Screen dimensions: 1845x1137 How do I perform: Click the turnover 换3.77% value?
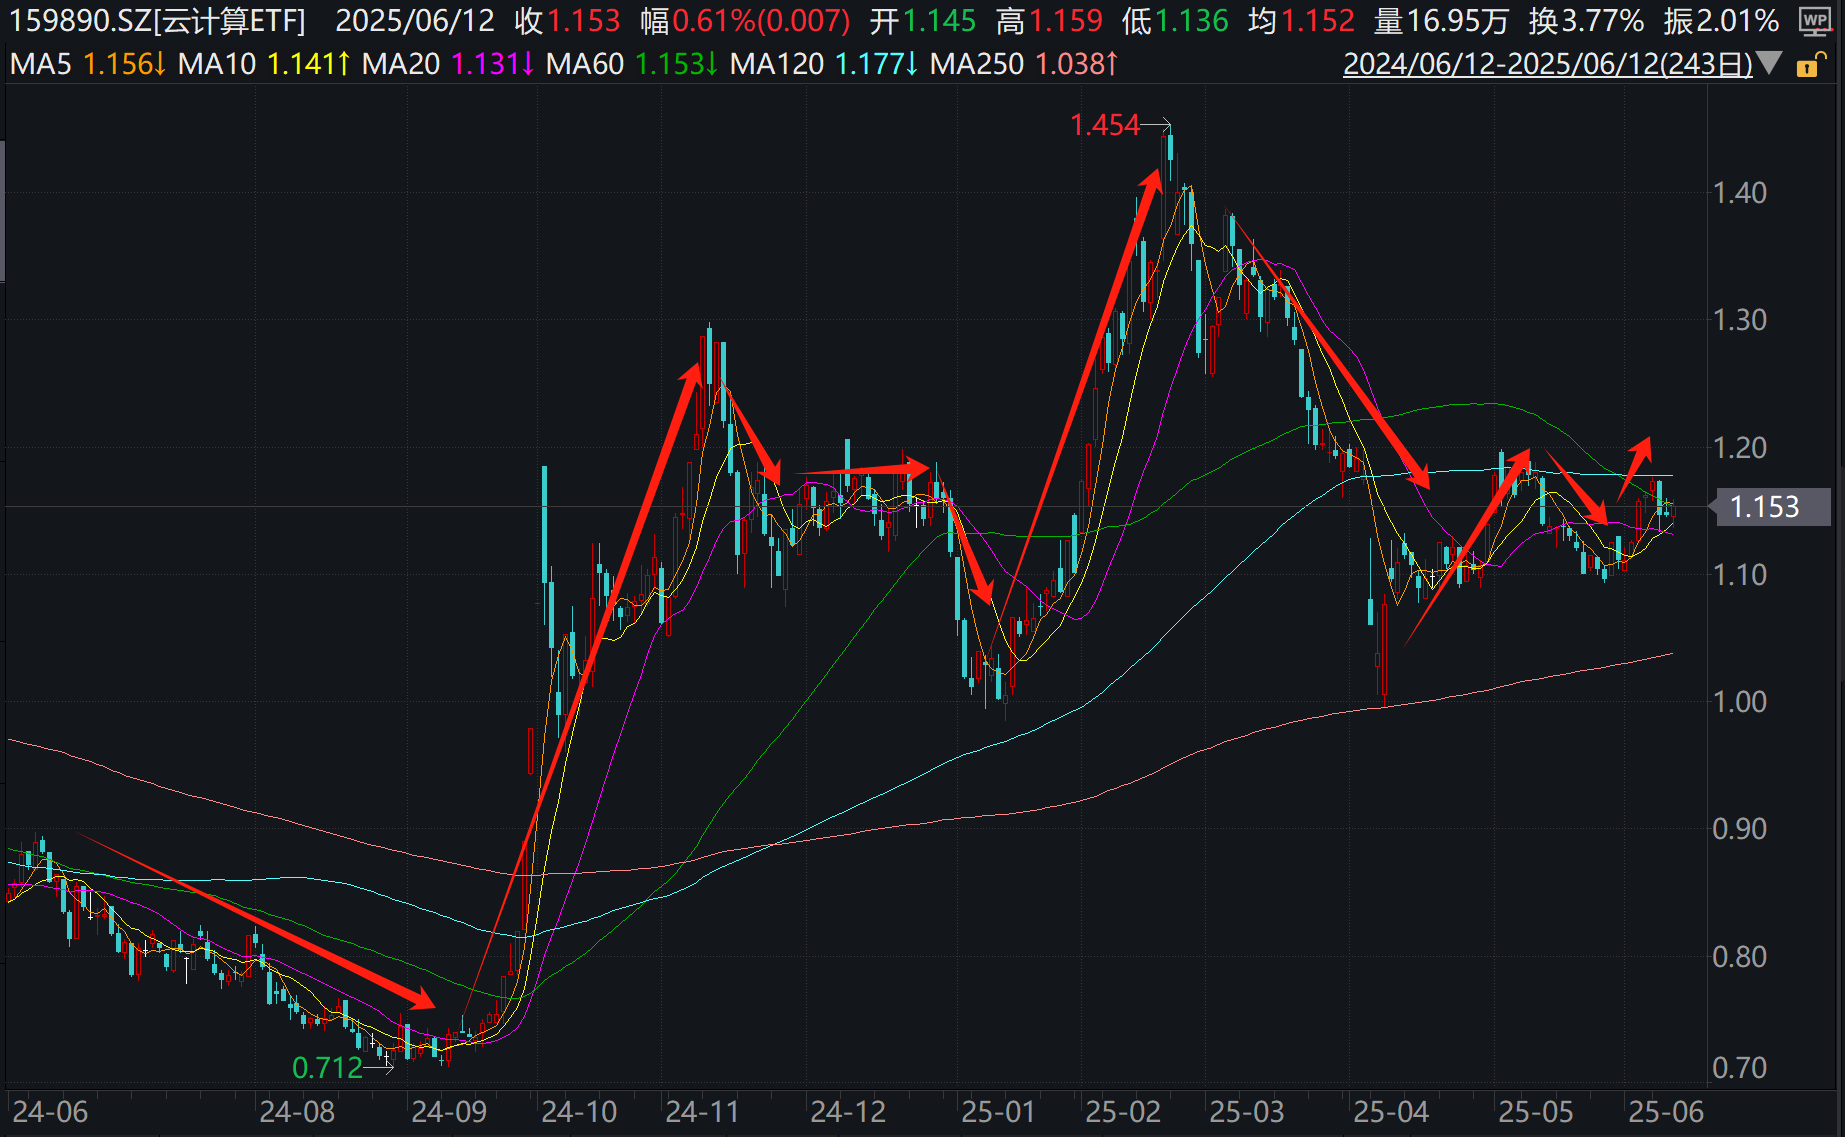click(1587, 20)
